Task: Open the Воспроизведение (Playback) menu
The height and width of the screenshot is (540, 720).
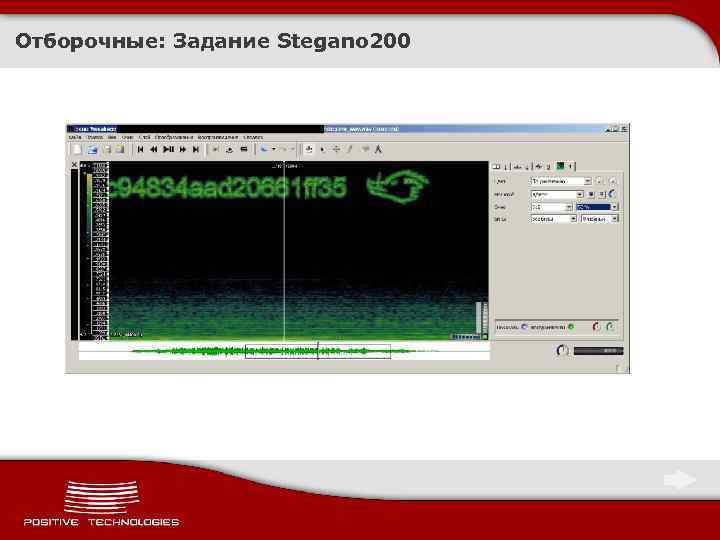Action: (x=218, y=137)
